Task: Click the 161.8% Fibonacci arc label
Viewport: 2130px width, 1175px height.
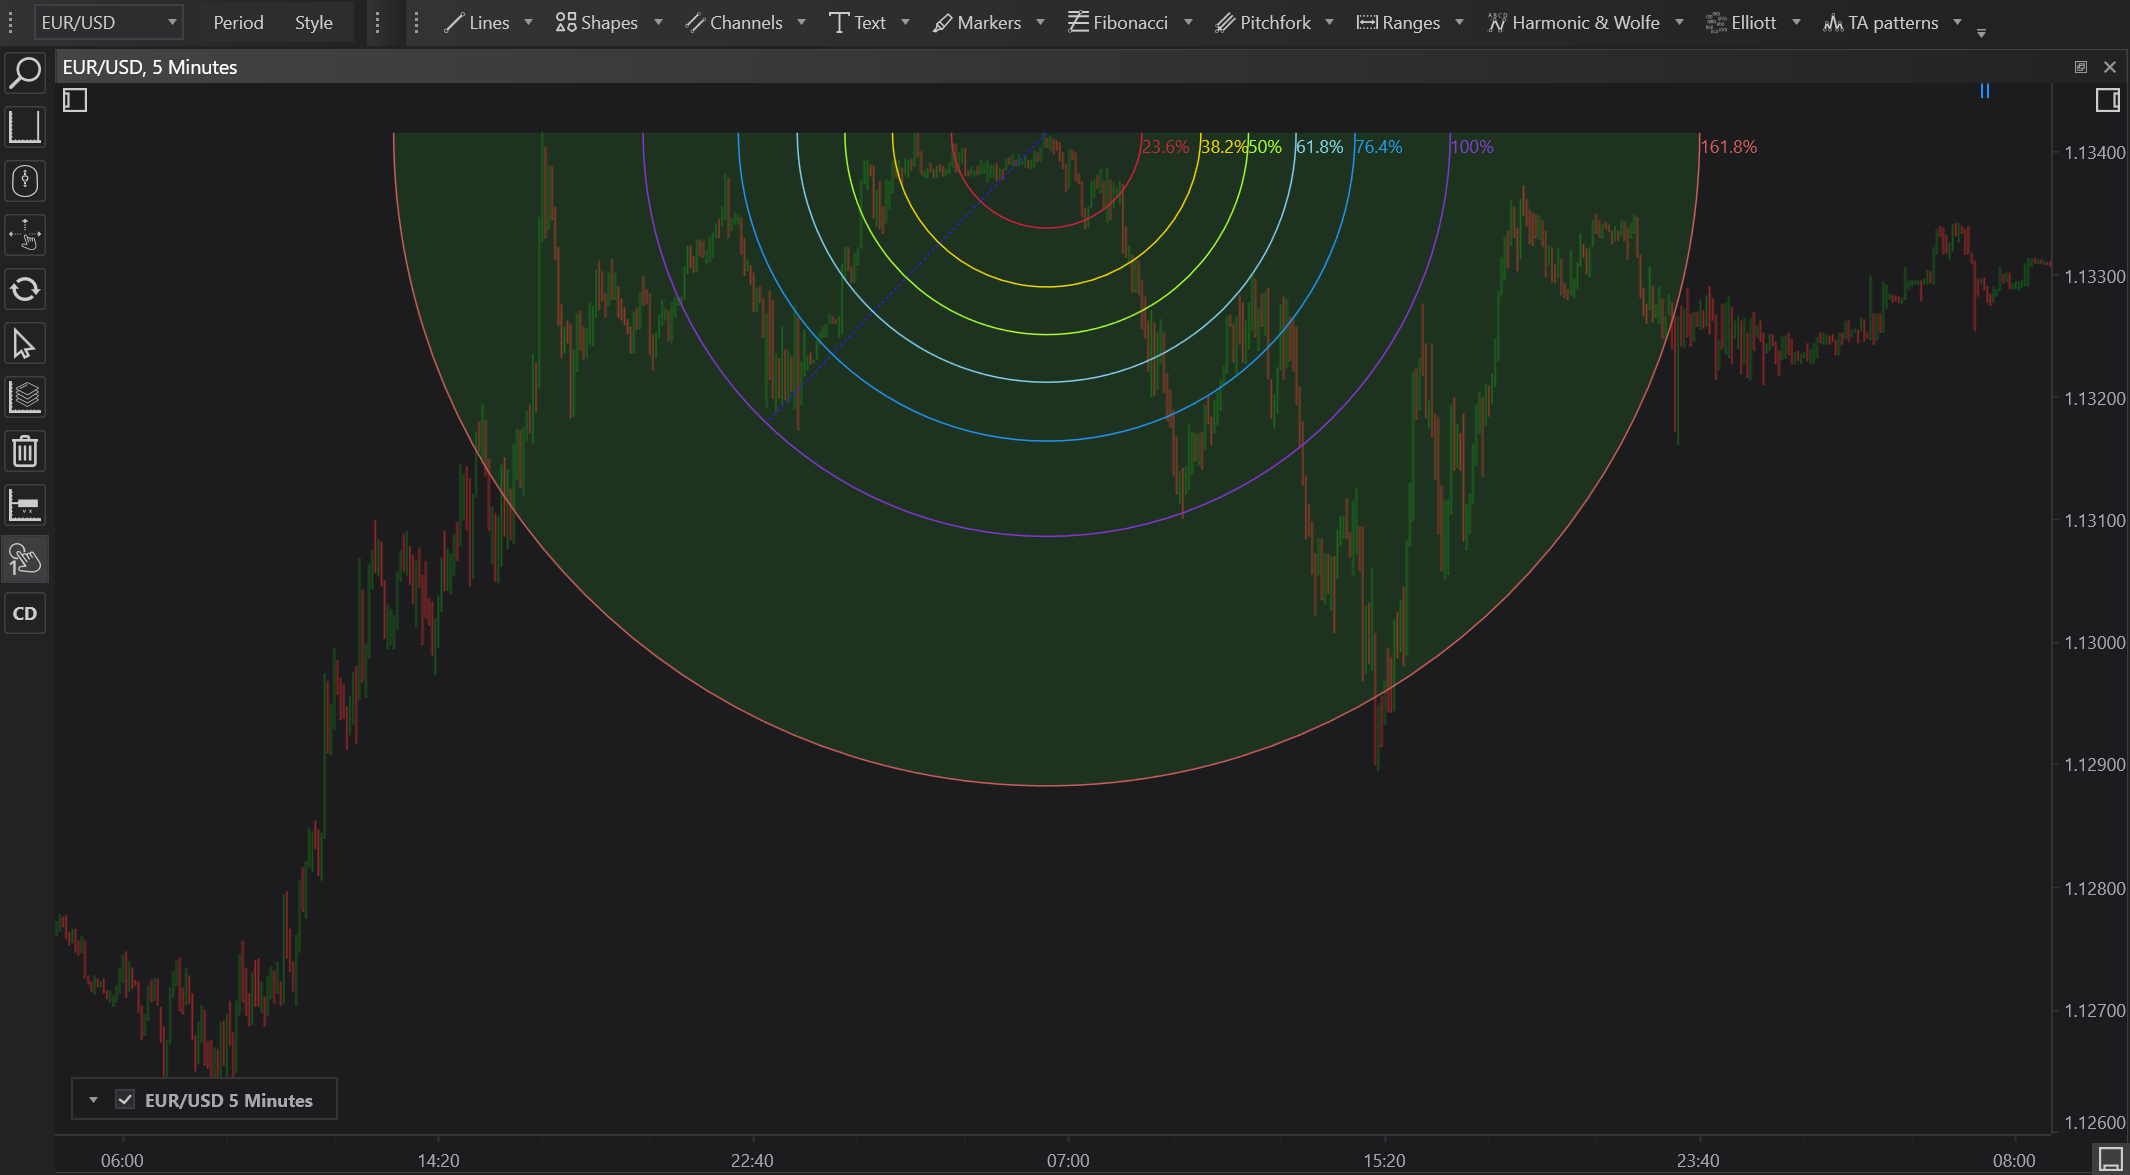Action: click(1728, 147)
